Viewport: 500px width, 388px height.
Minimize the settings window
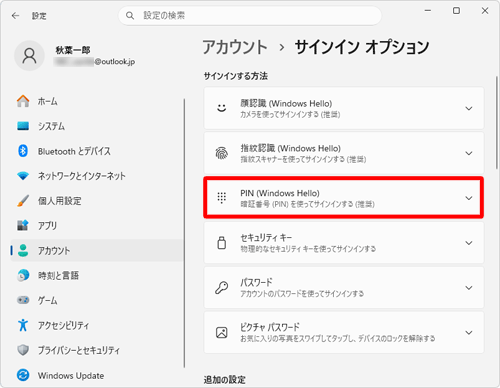tap(428, 11)
